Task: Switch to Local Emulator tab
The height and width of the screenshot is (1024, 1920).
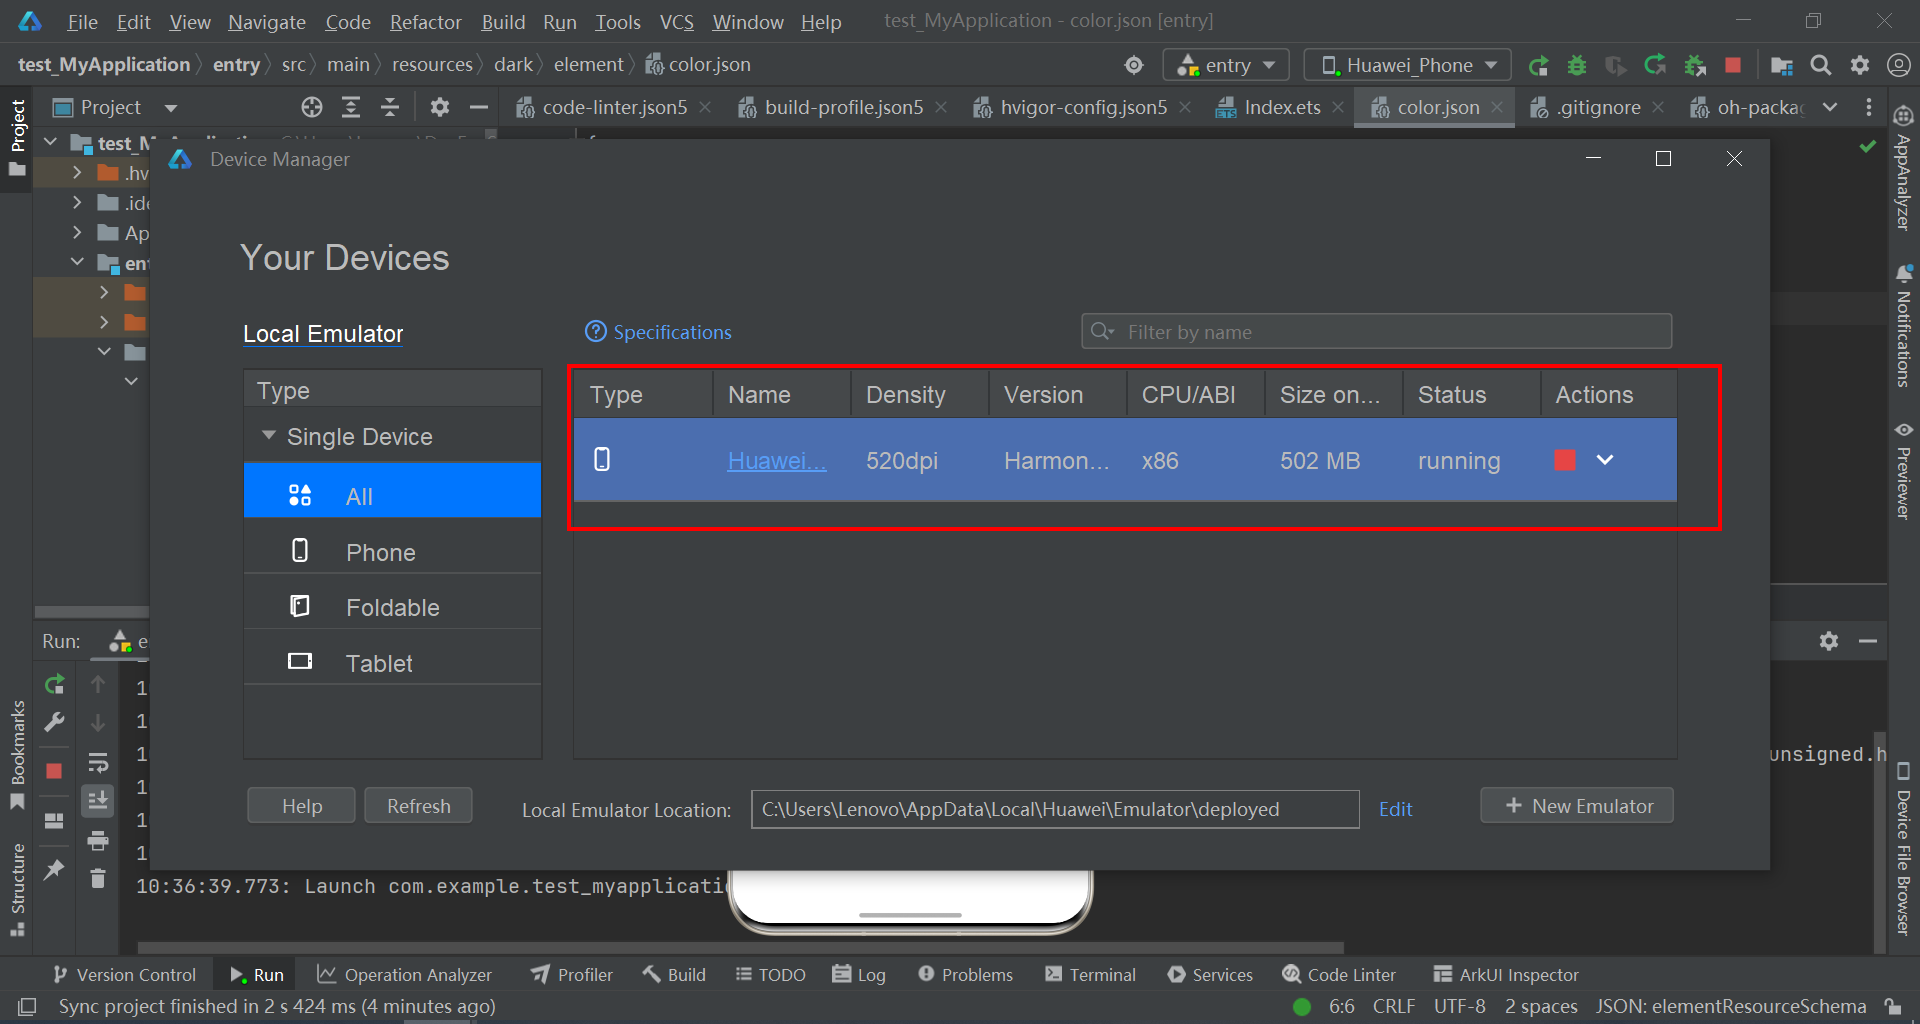Action: pyautogui.click(x=323, y=334)
